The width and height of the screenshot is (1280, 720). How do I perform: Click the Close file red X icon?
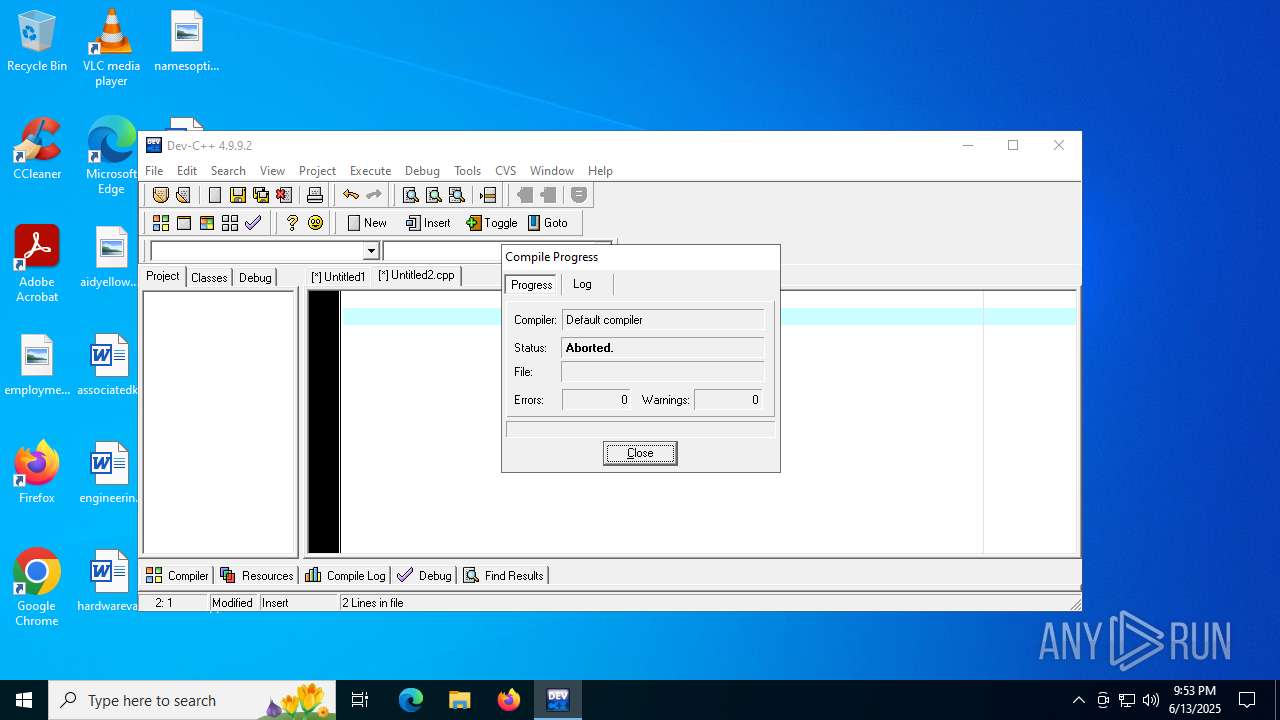(284, 195)
